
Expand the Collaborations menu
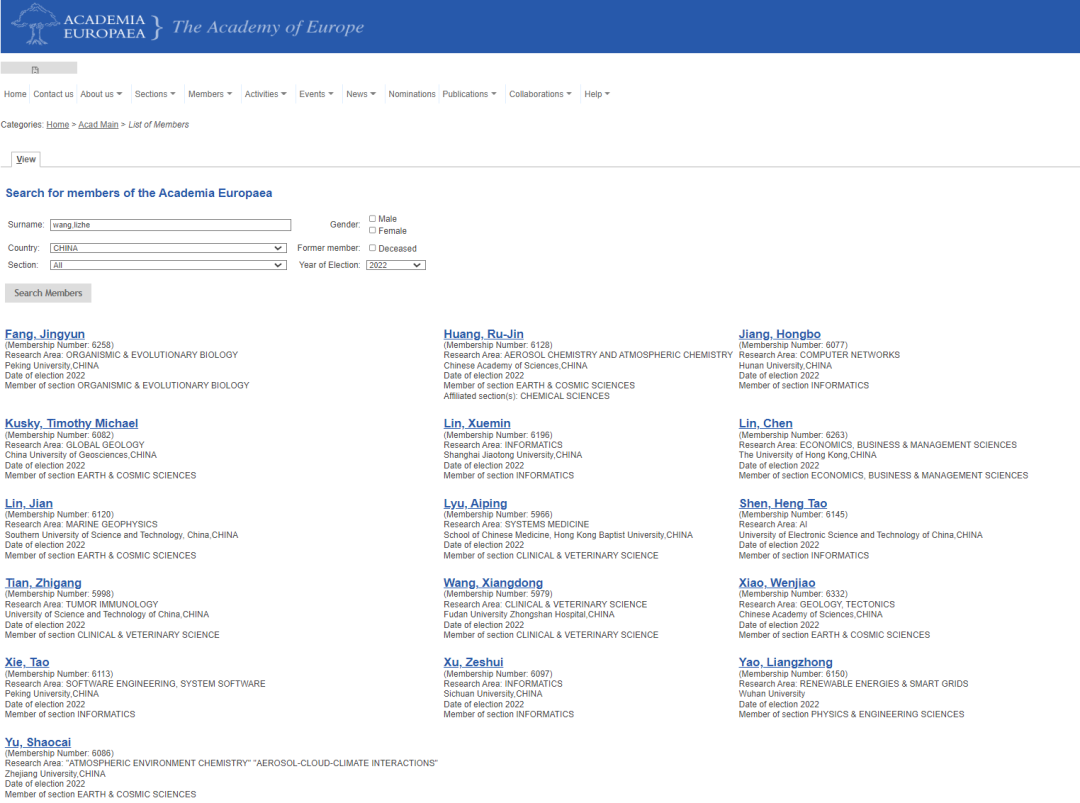pos(540,94)
